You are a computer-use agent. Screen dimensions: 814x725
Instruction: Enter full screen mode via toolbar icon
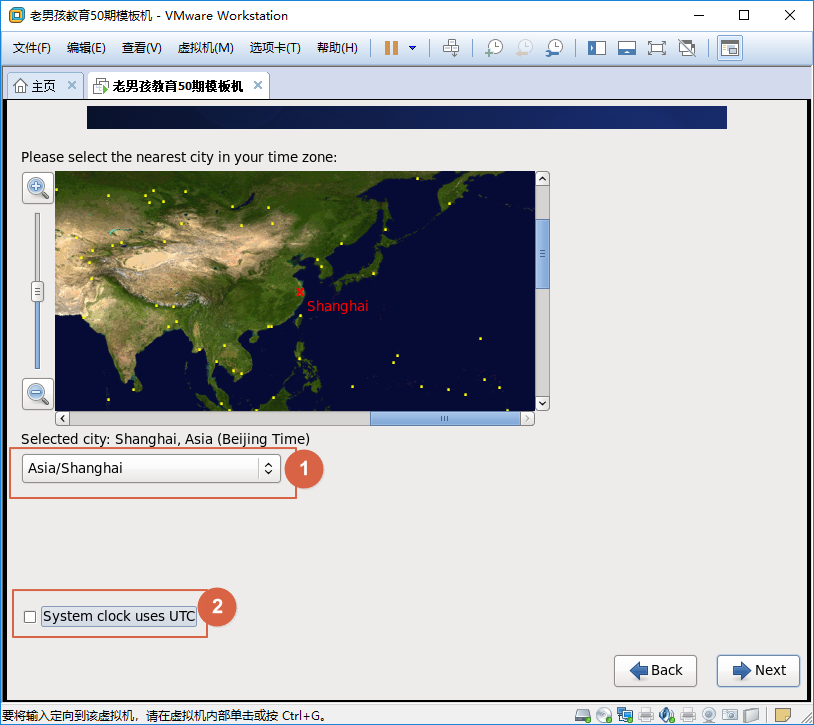point(657,48)
